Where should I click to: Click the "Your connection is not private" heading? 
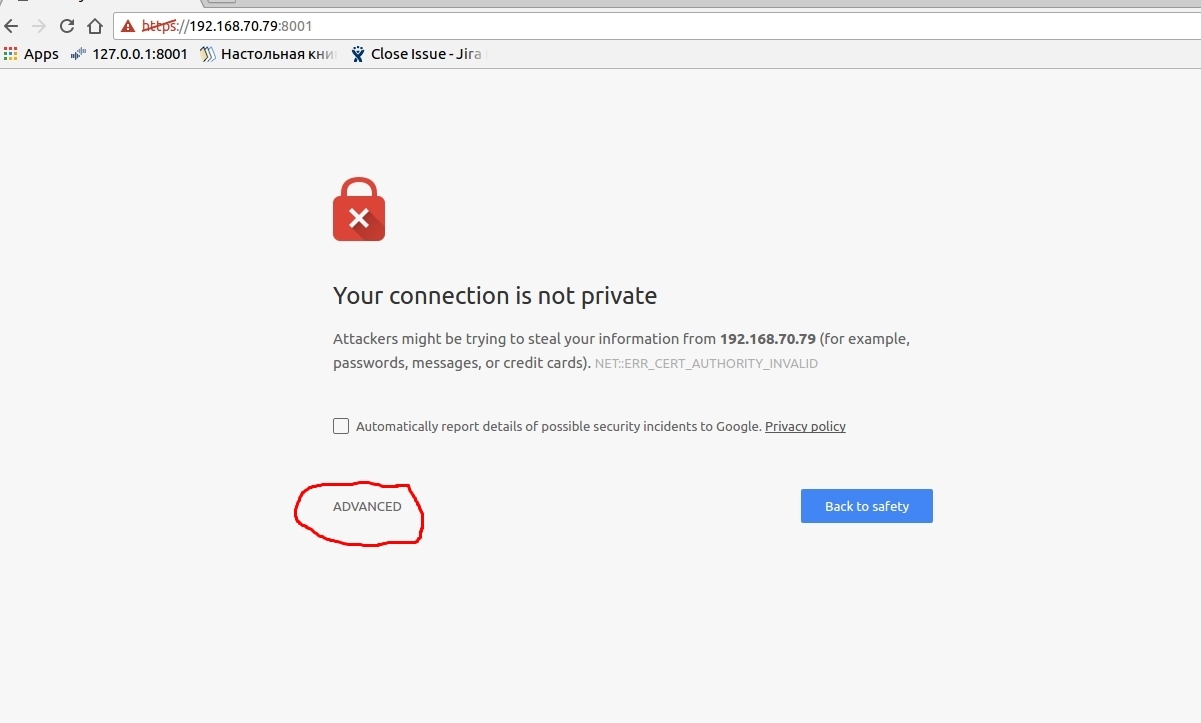(495, 296)
